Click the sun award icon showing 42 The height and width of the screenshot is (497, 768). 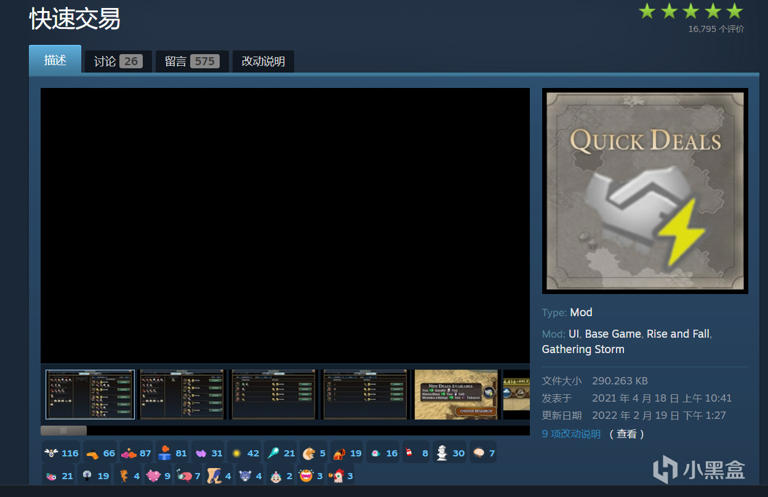click(x=237, y=453)
